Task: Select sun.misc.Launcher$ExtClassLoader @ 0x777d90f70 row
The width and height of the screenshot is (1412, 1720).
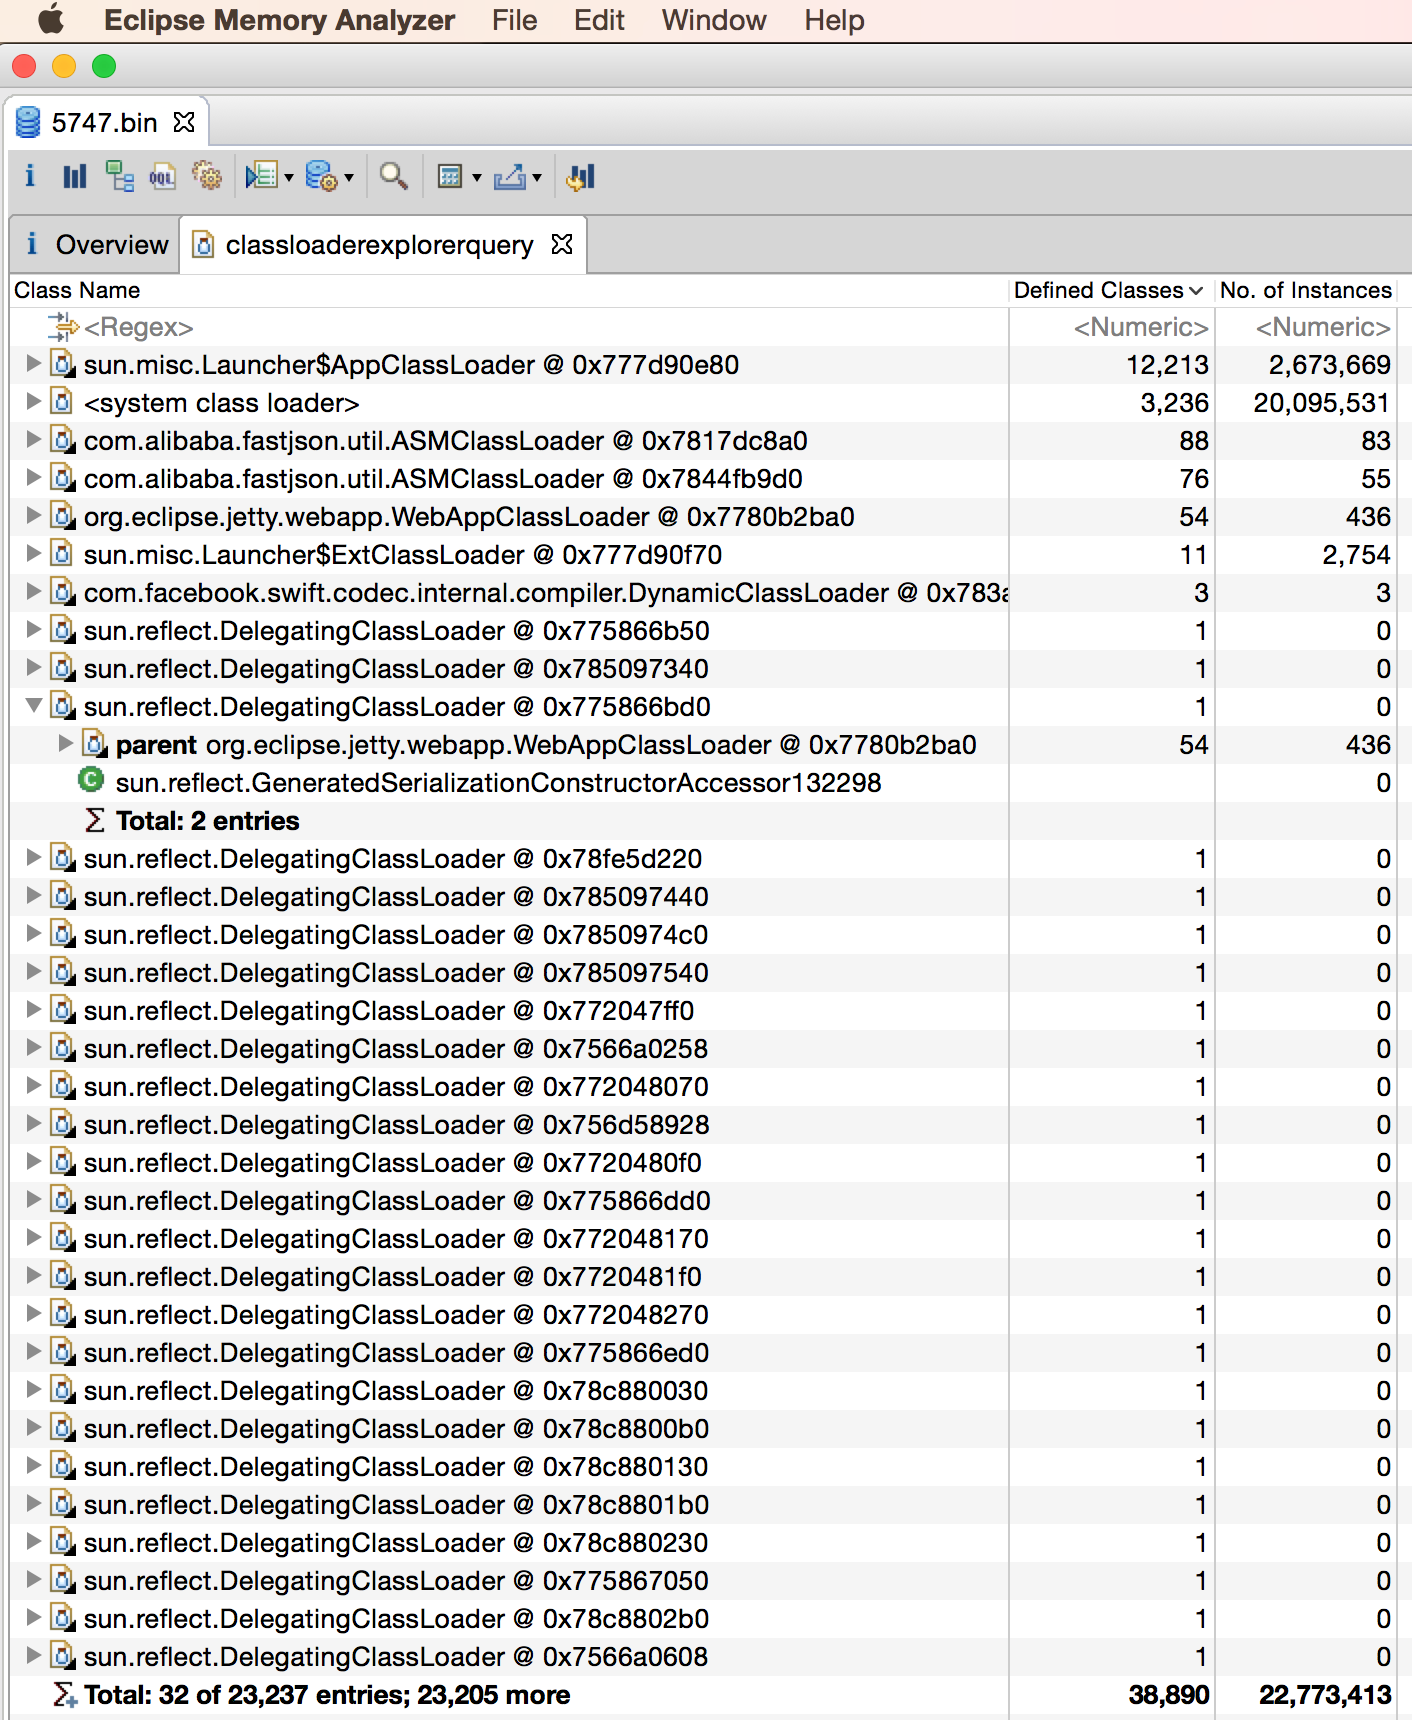Action: pos(704,555)
